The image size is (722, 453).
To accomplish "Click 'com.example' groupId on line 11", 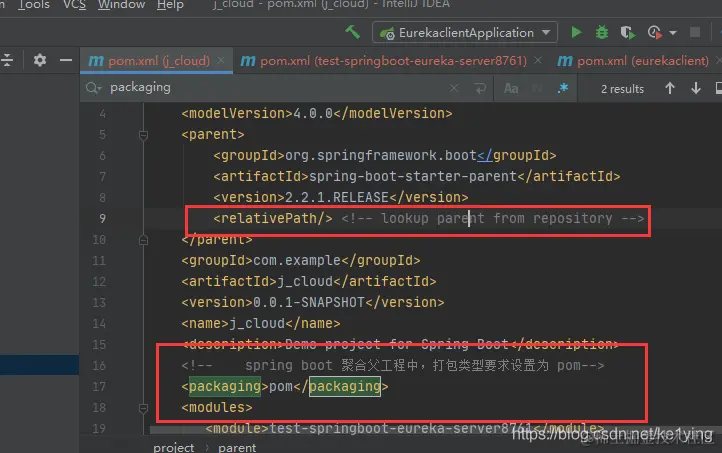I will tap(297, 261).
